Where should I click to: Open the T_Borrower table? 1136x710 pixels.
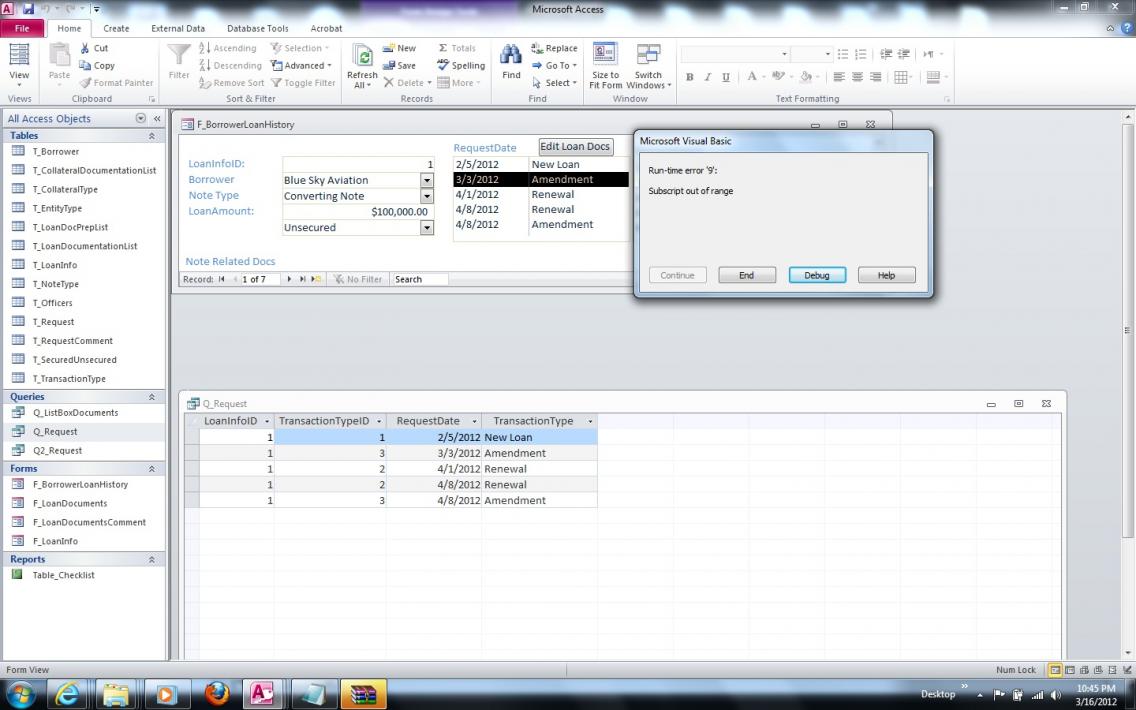(x=56, y=151)
